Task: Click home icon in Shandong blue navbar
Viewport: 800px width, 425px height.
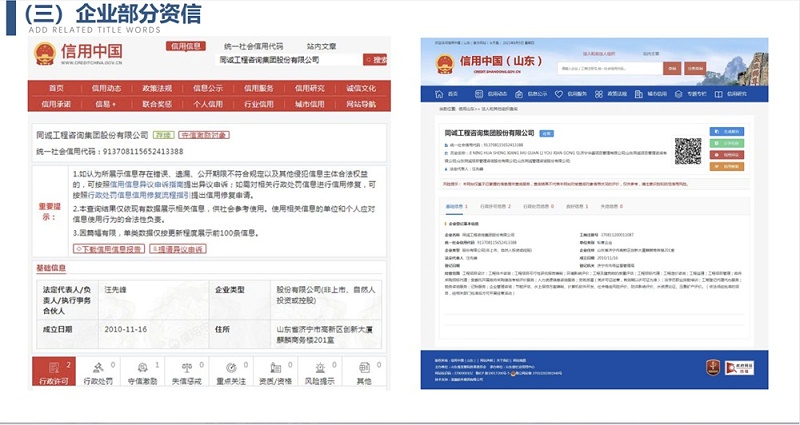Action: pos(439,94)
